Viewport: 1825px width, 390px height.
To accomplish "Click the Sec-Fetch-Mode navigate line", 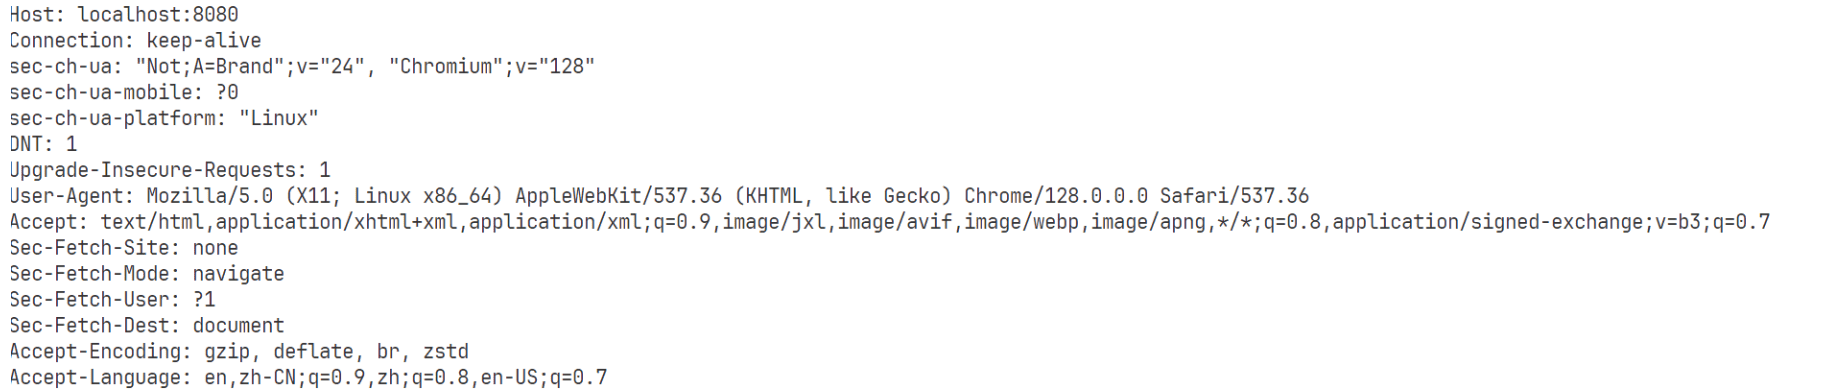I will coord(147,274).
